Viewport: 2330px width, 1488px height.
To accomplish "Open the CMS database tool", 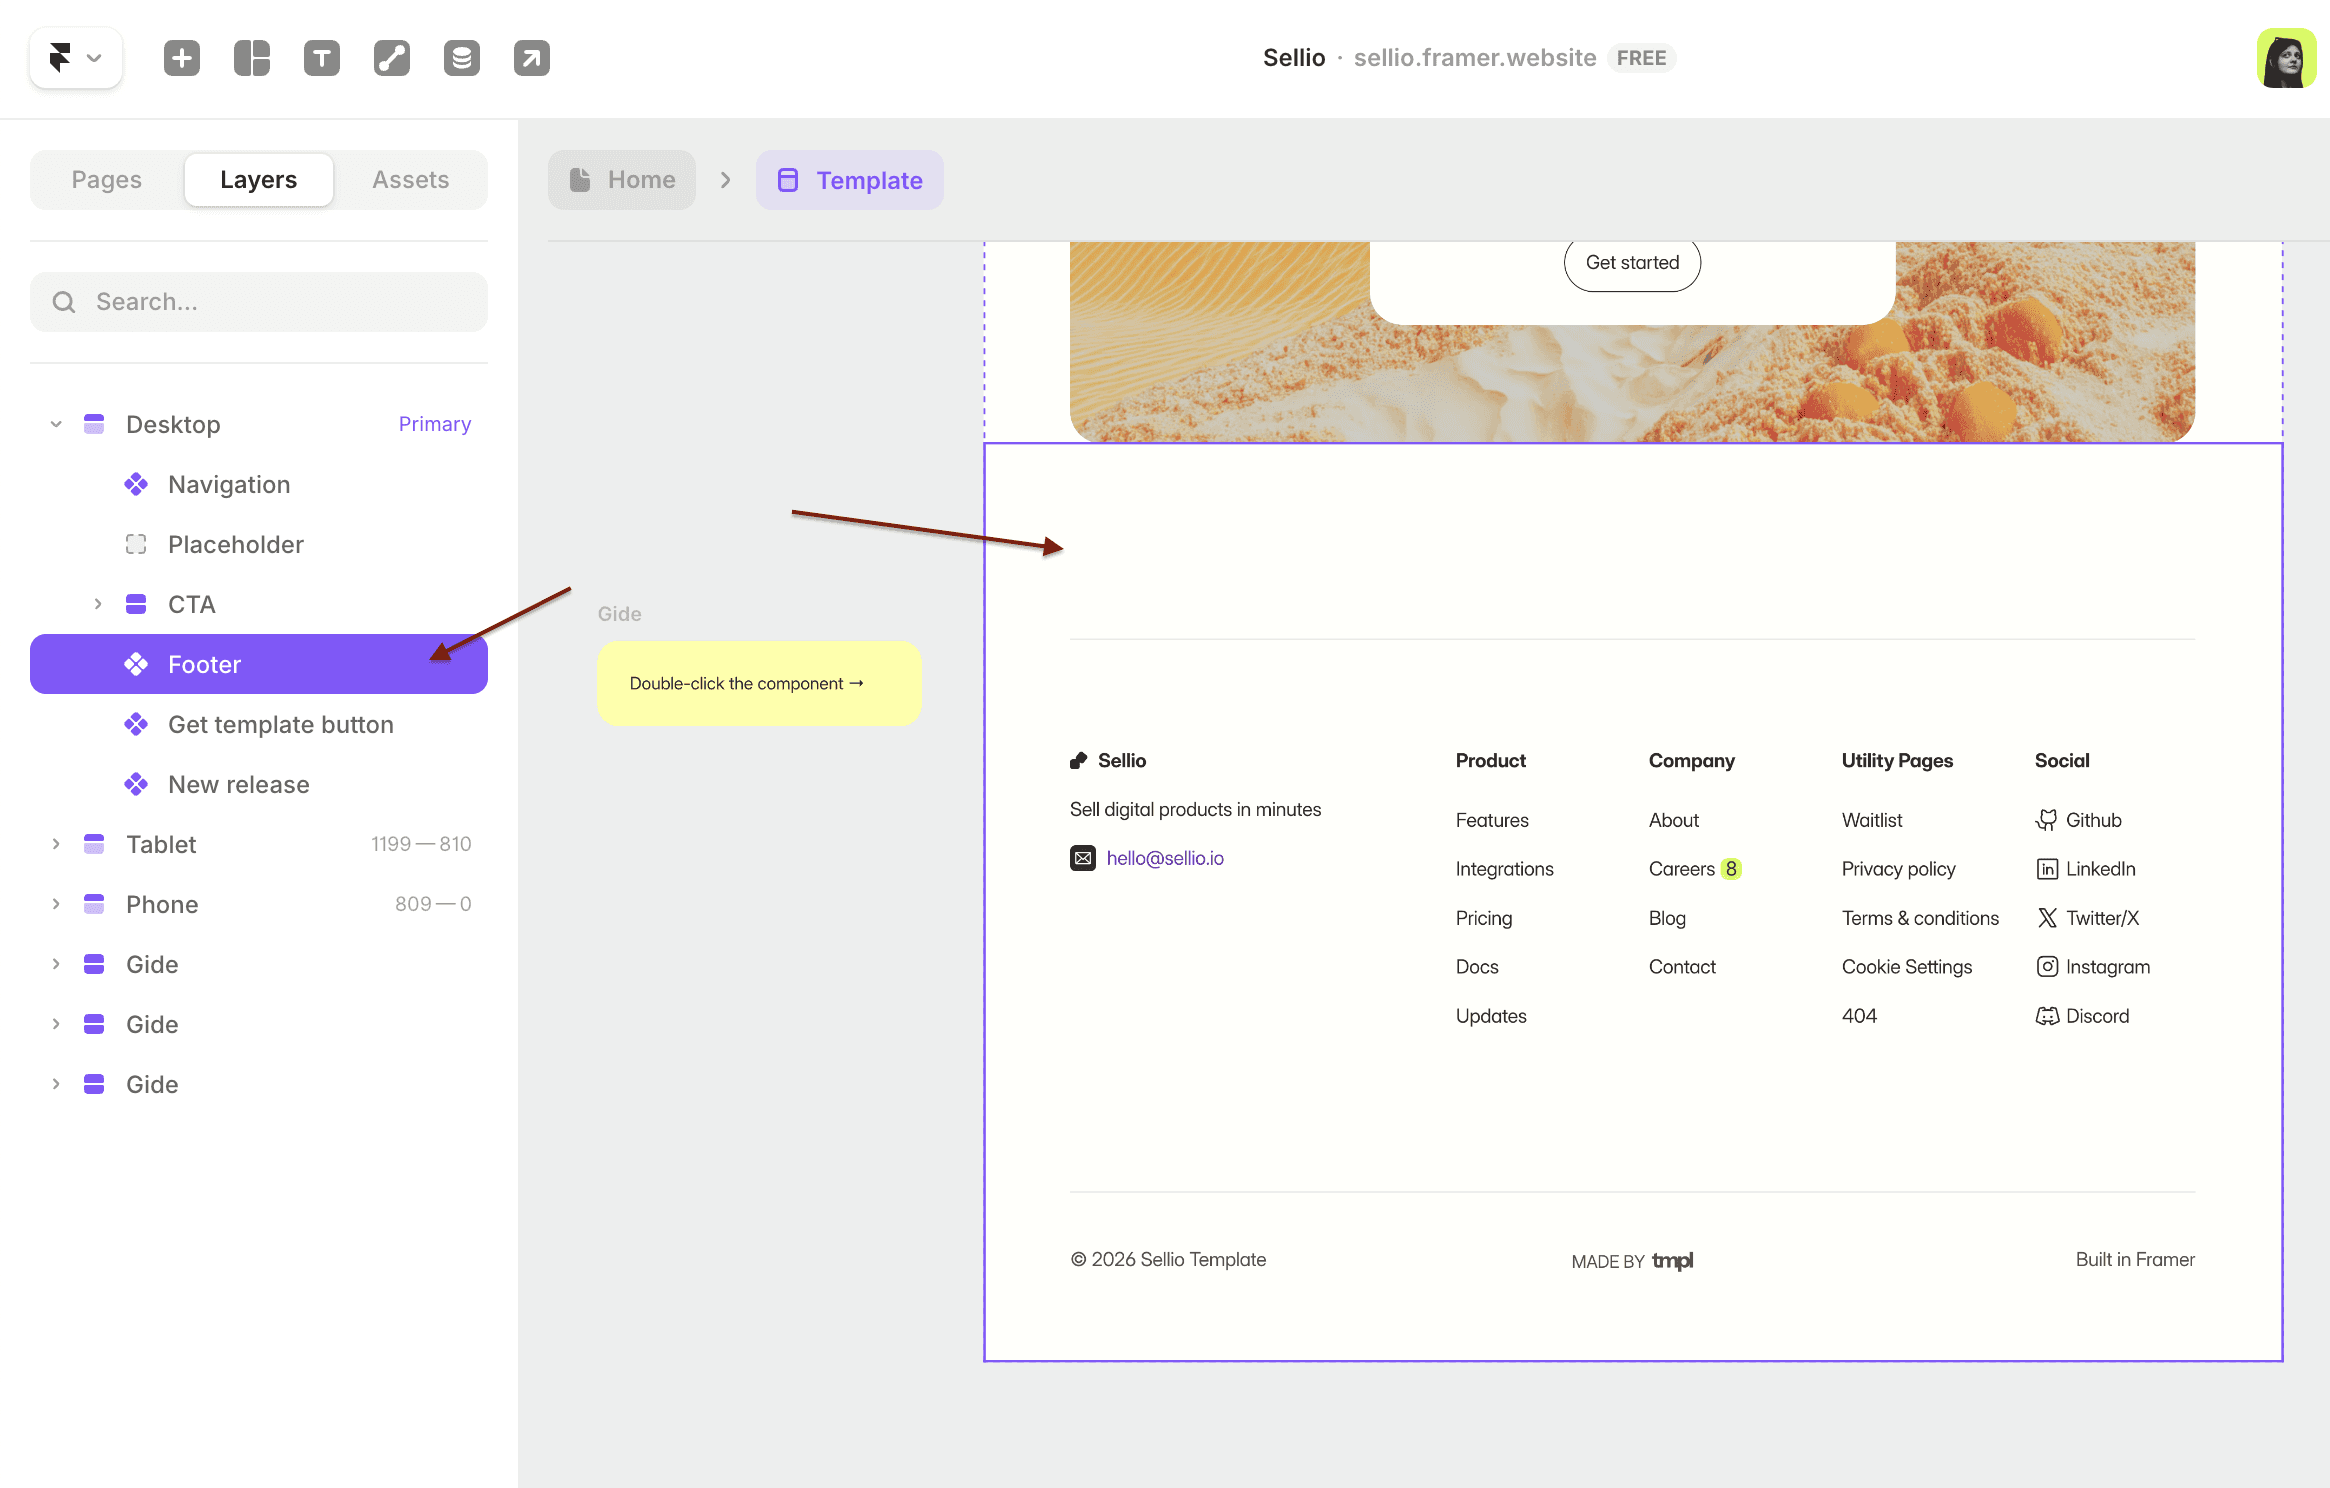I will [x=462, y=58].
